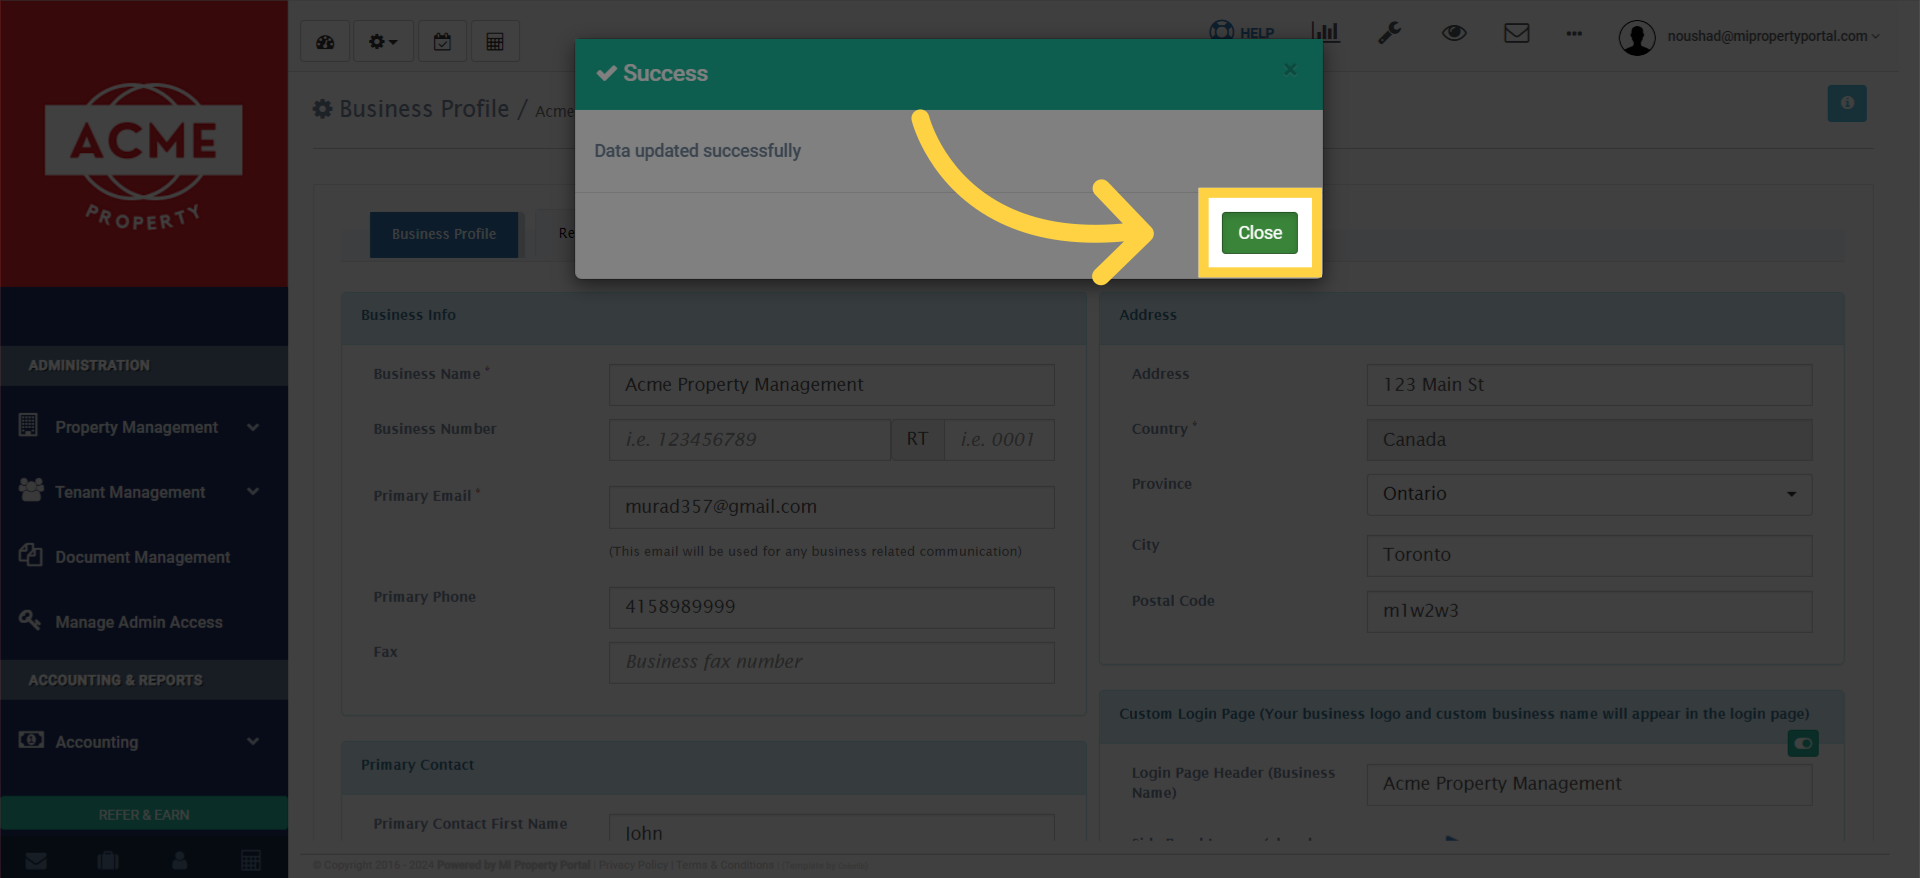1920x878 pixels.
Task: Open the user account dropdown noushad@mipropertyportal.com
Action: (1773, 36)
